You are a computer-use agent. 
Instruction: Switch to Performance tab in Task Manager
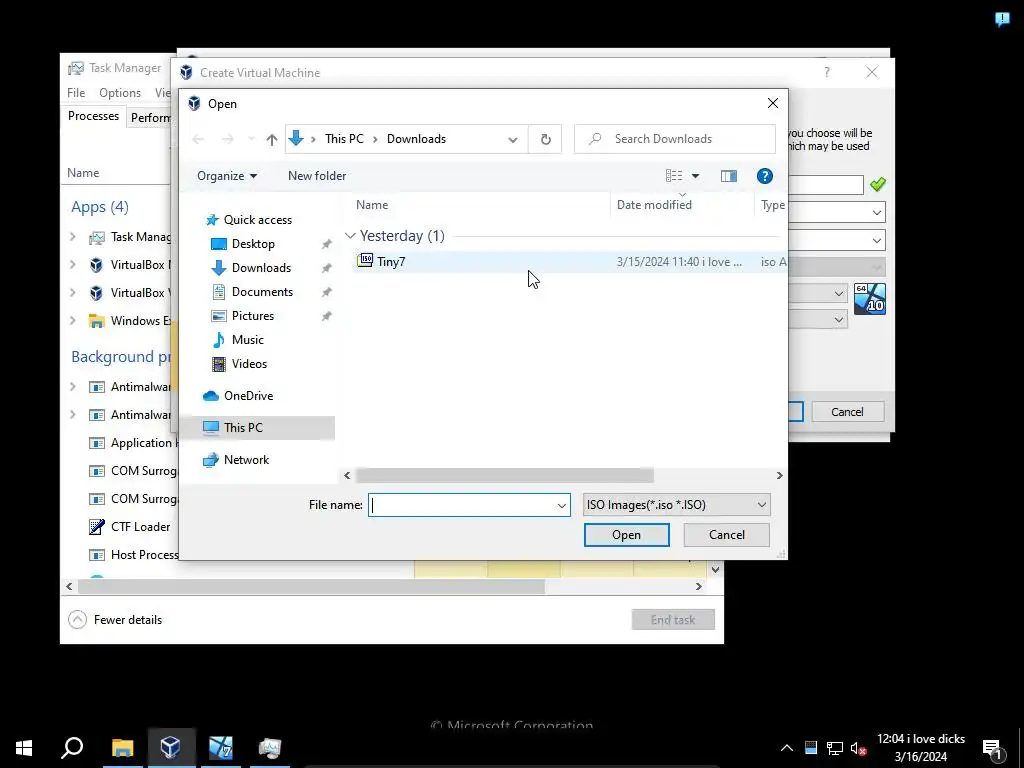[150, 118]
